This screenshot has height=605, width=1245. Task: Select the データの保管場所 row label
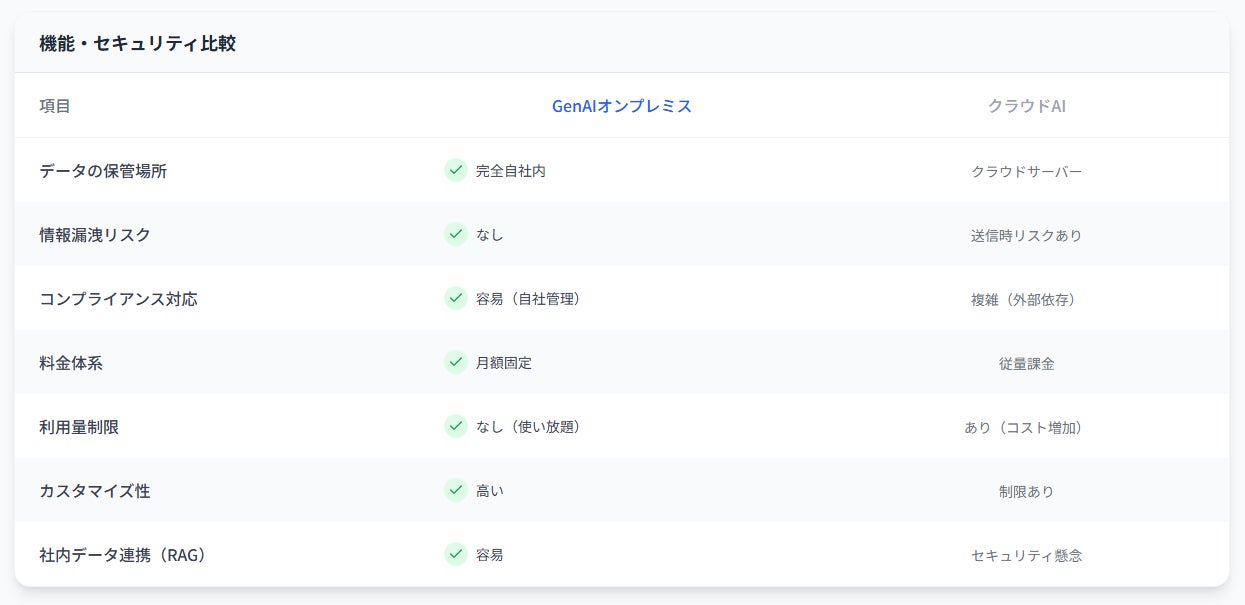(103, 171)
